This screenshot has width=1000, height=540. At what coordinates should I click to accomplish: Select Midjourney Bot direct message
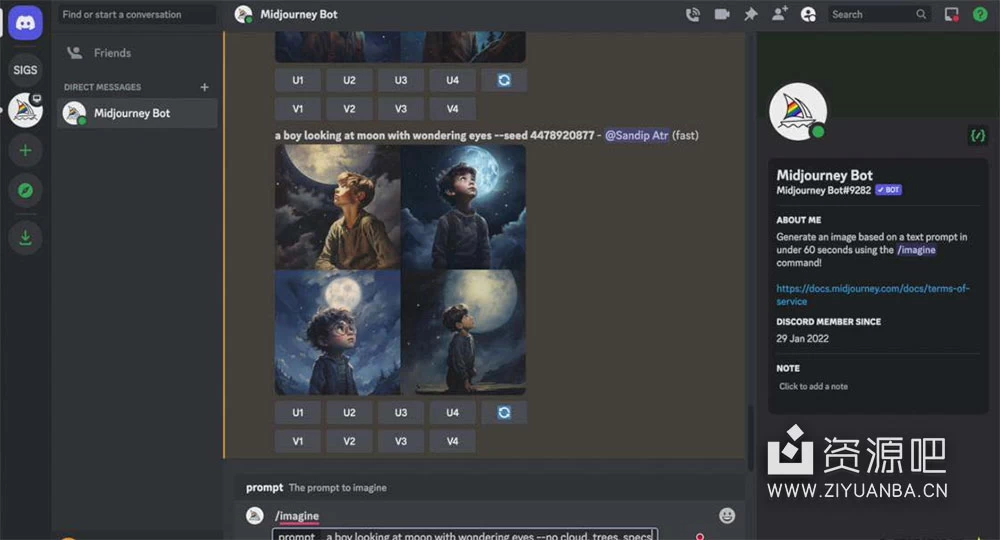[x=136, y=113]
